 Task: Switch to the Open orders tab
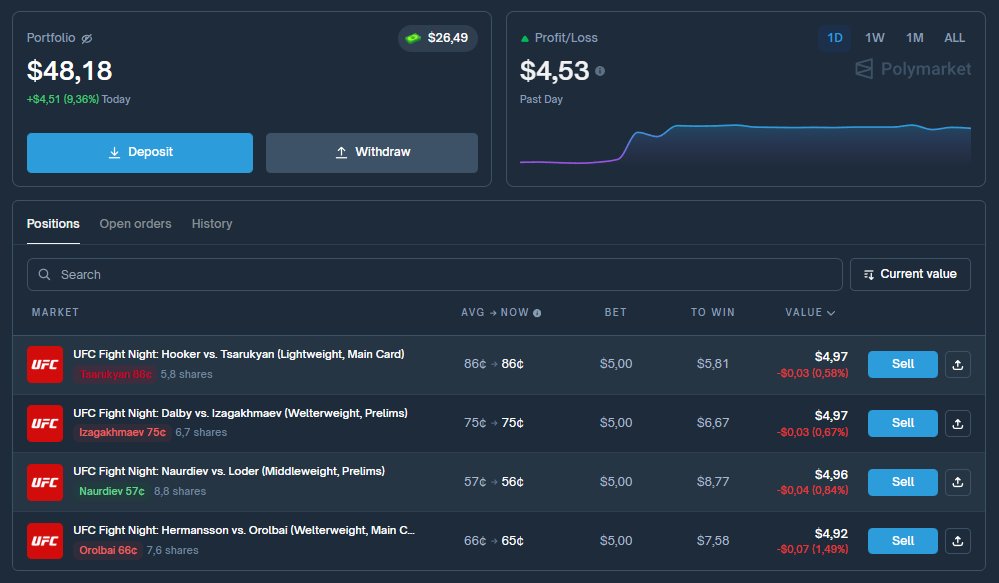click(135, 224)
